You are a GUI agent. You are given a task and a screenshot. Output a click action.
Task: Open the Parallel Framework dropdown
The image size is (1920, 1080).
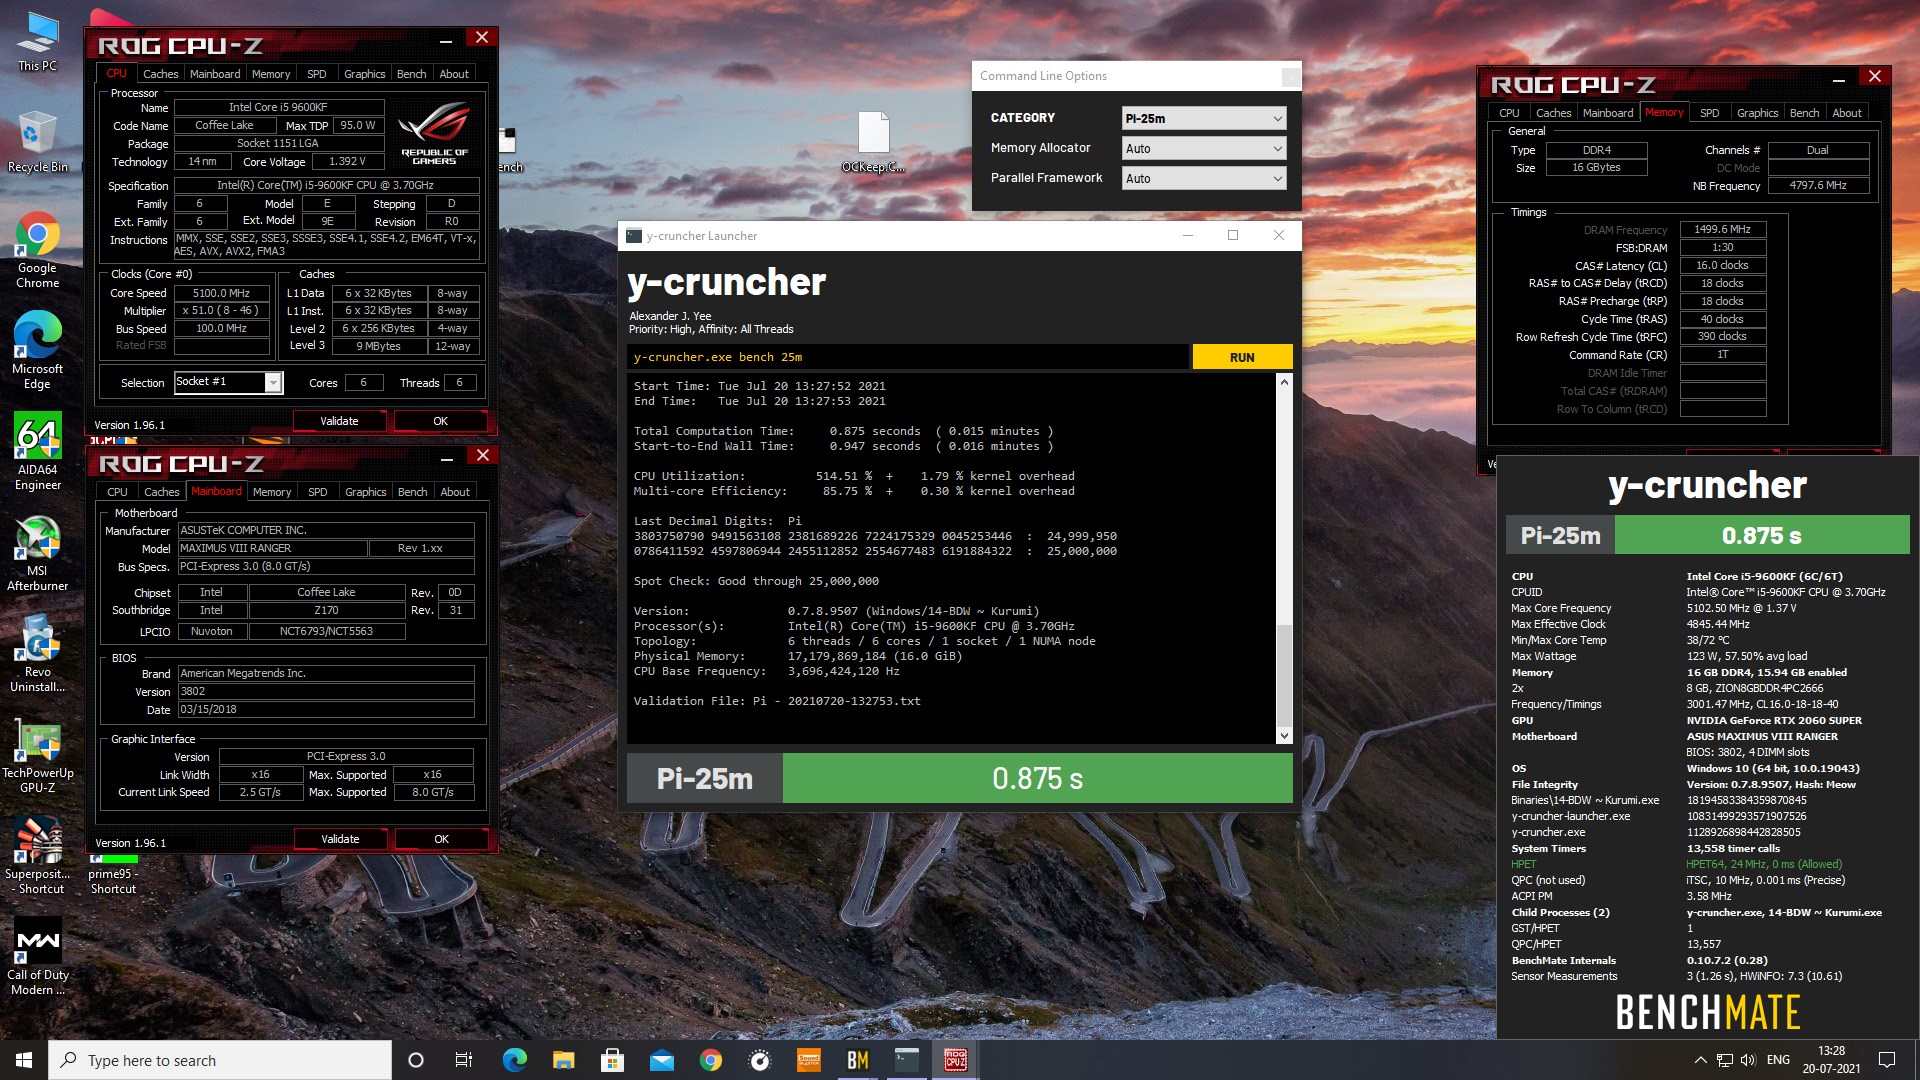[1204, 178]
